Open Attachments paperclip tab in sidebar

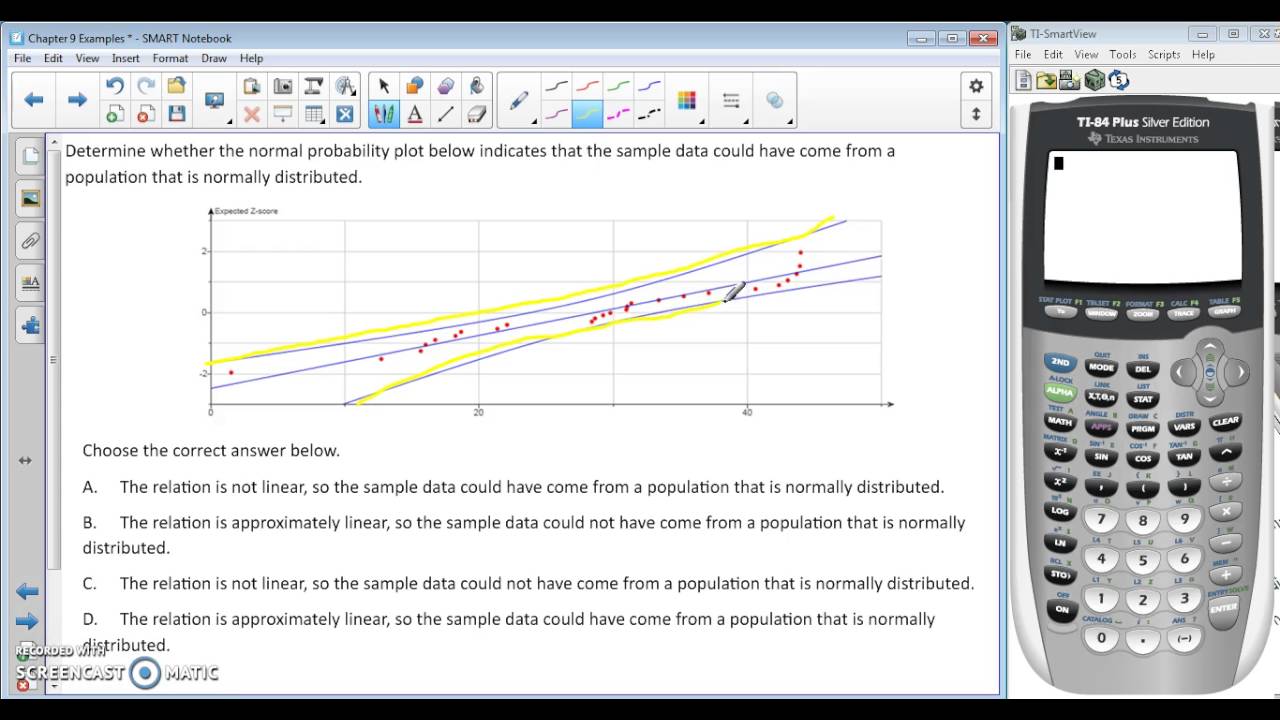pyautogui.click(x=31, y=241)
